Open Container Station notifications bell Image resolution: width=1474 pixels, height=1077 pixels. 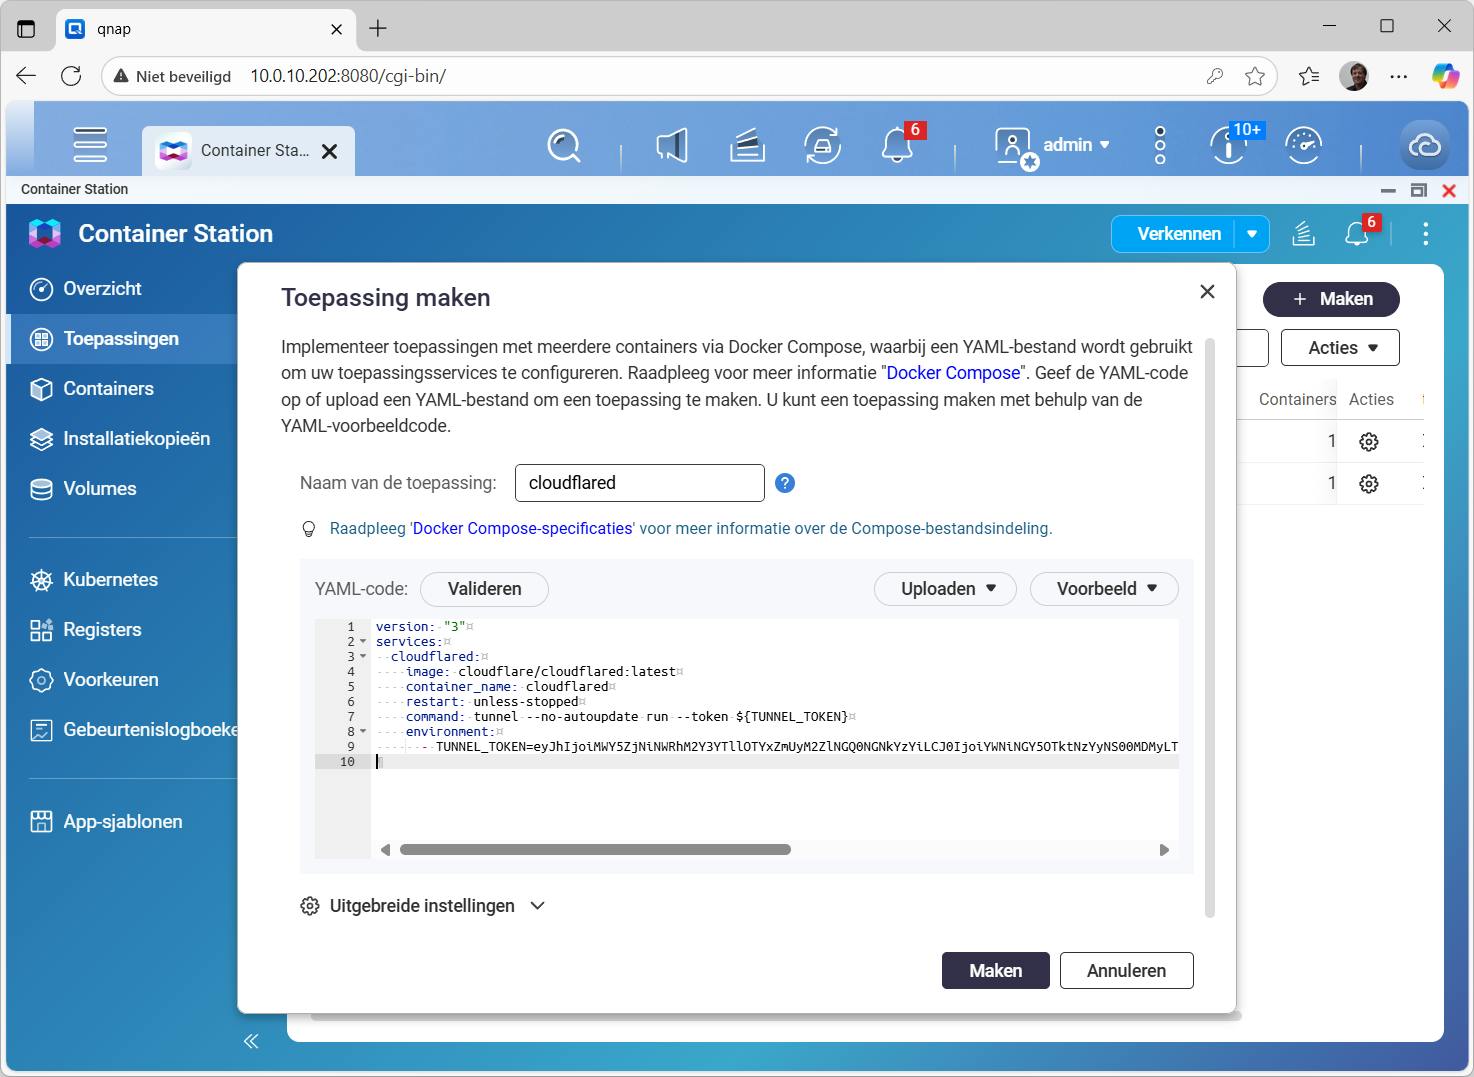[x=1357, y=234]
